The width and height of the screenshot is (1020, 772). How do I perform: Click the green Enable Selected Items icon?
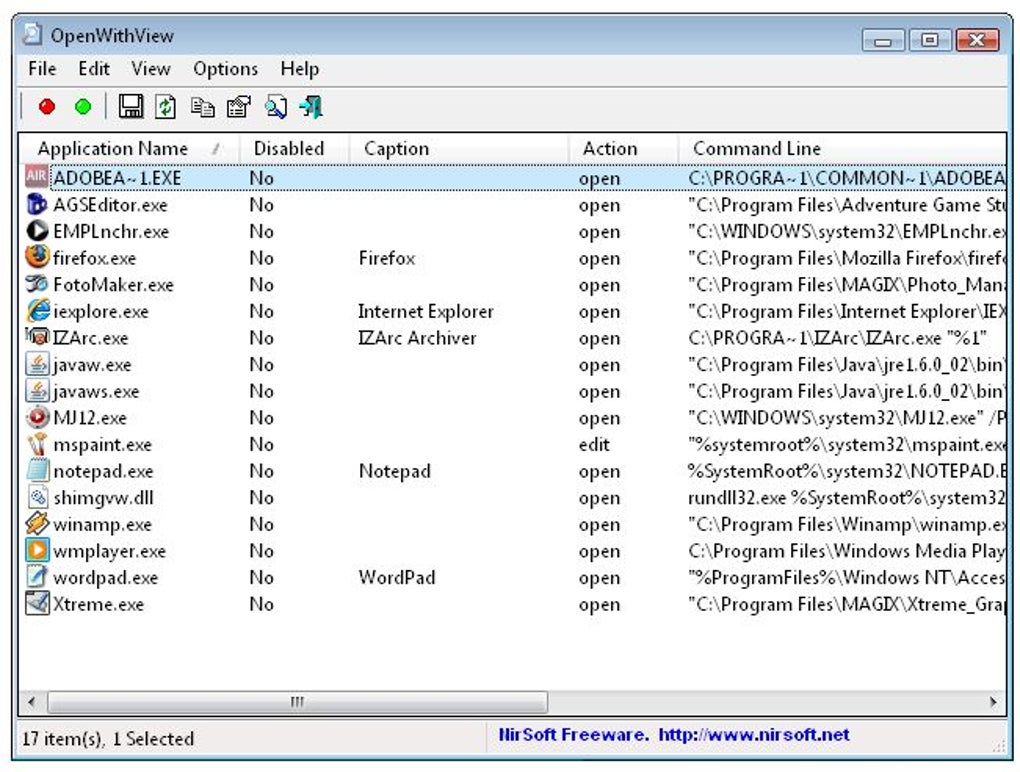pyautogui.click(x=83, y=106)
